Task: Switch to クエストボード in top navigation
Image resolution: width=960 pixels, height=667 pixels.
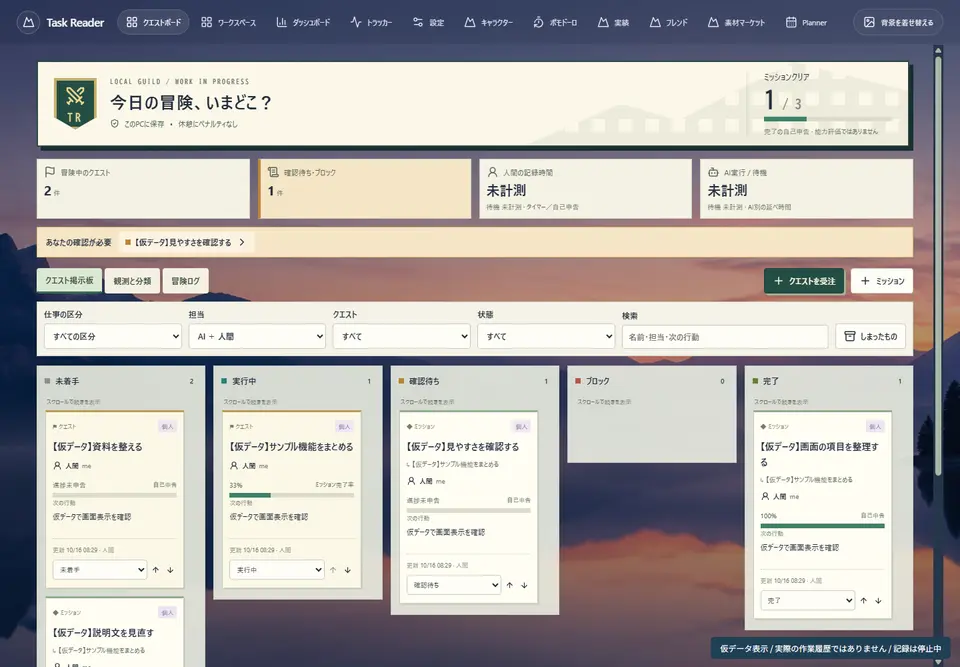Action: point(153,23)
